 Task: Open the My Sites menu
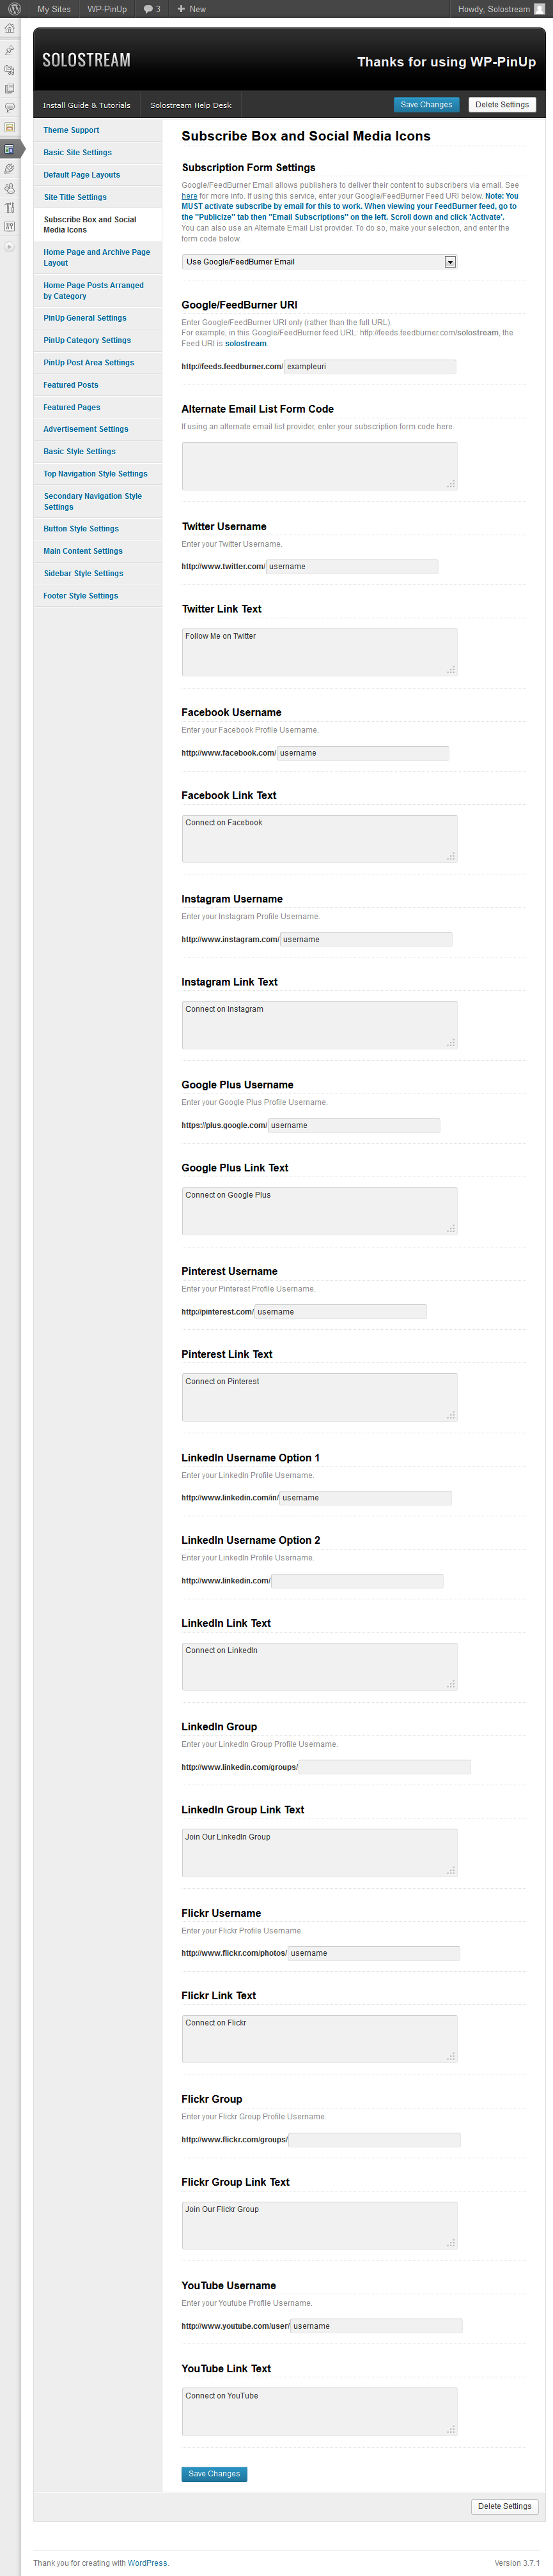tap(54, 9)
